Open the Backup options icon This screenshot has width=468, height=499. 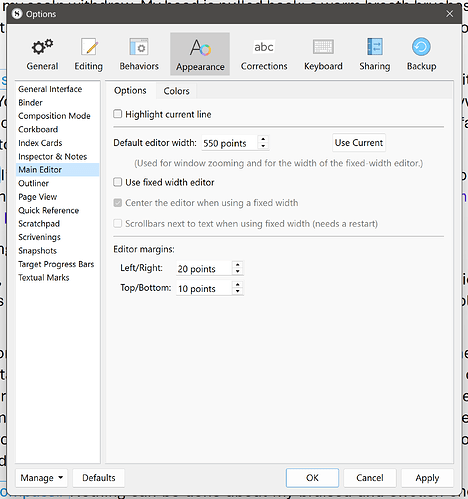[x=421, y=47]
